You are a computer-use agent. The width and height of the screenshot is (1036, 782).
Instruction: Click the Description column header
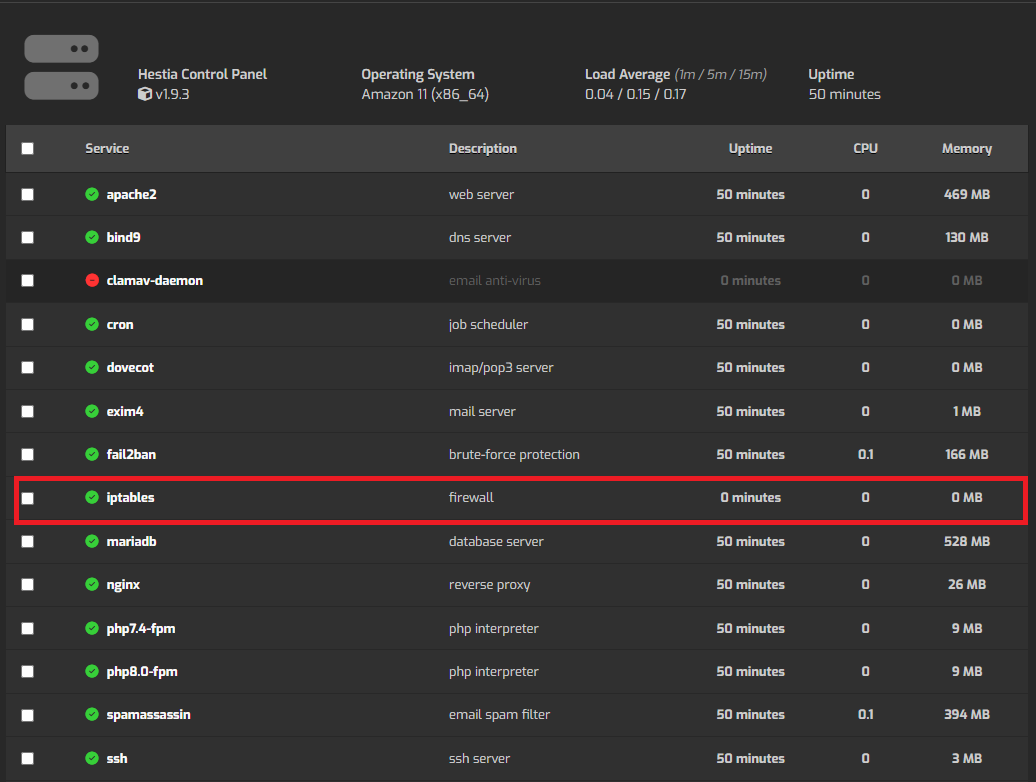[x=483, y=149]
